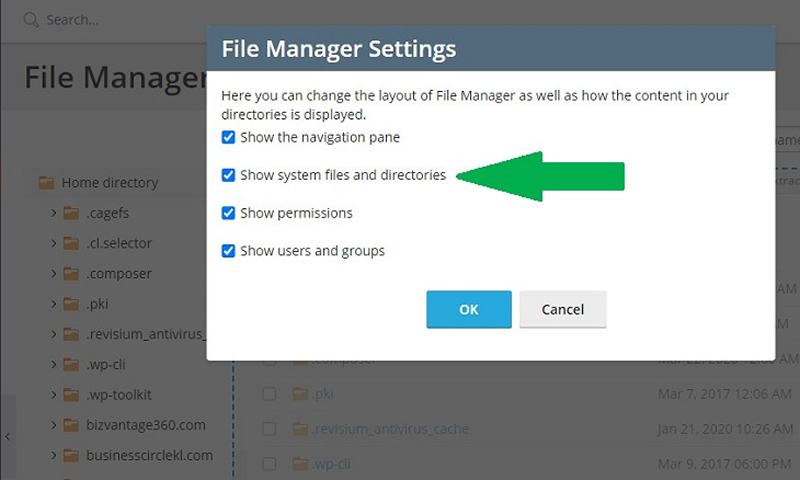This screenshot has width=800, height=480.
Task: Click the .revisium_antivirus_cache folder icon in list
Action: (299, 429)
